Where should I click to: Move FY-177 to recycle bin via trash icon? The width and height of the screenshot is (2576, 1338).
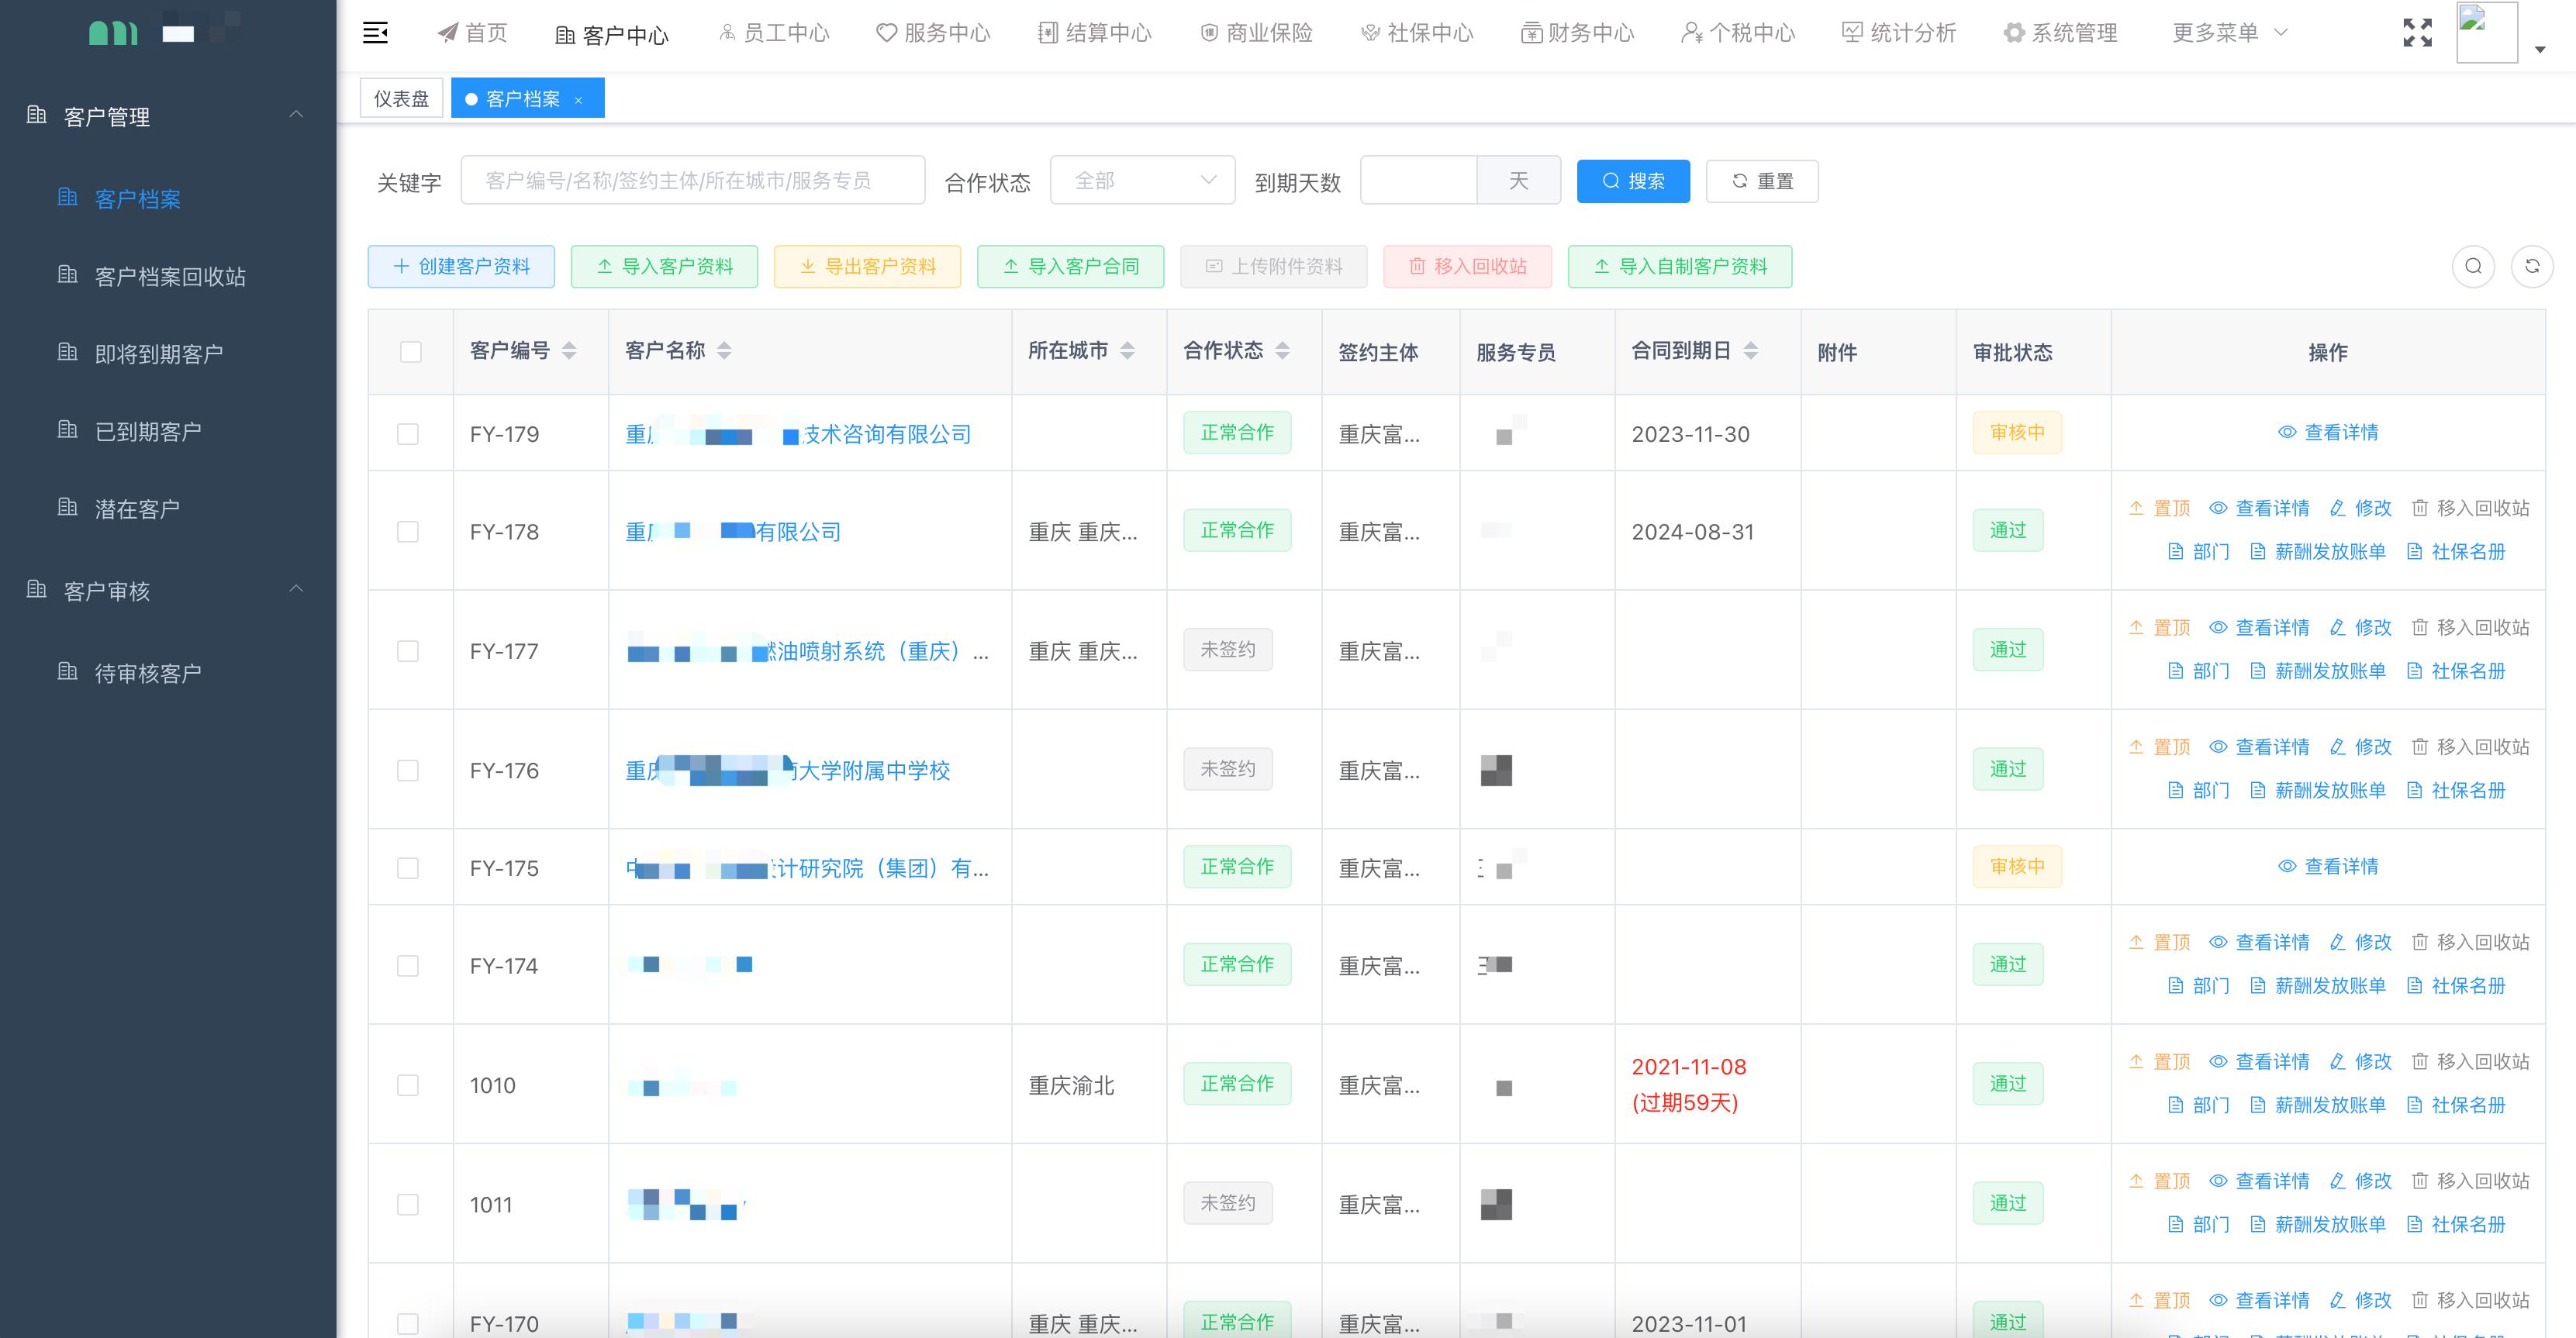tap(2420, 627)
